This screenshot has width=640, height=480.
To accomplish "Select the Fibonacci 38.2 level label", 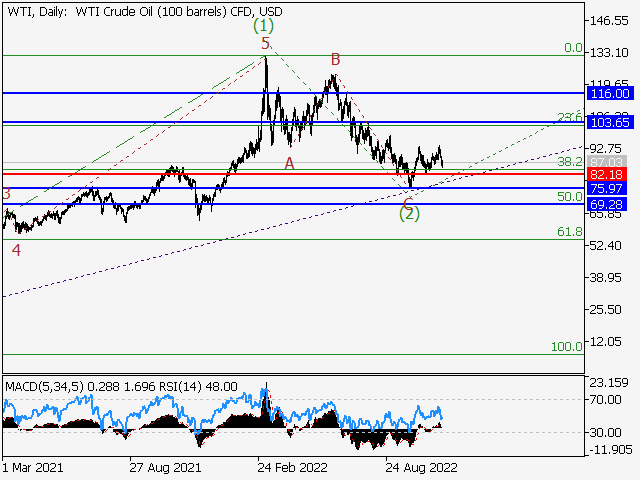I will 570,162.
